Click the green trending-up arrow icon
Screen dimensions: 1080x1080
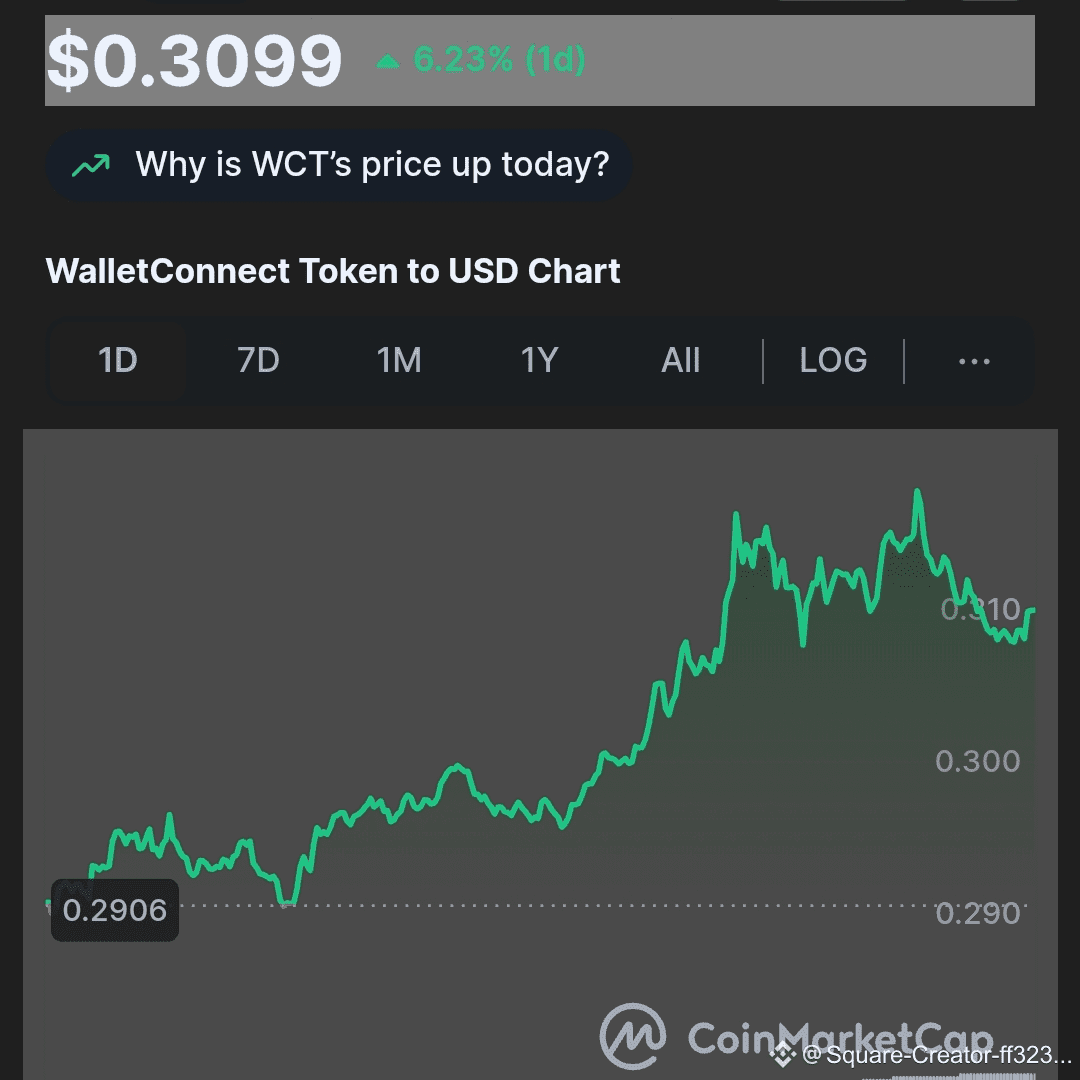(x=91, y=165)
